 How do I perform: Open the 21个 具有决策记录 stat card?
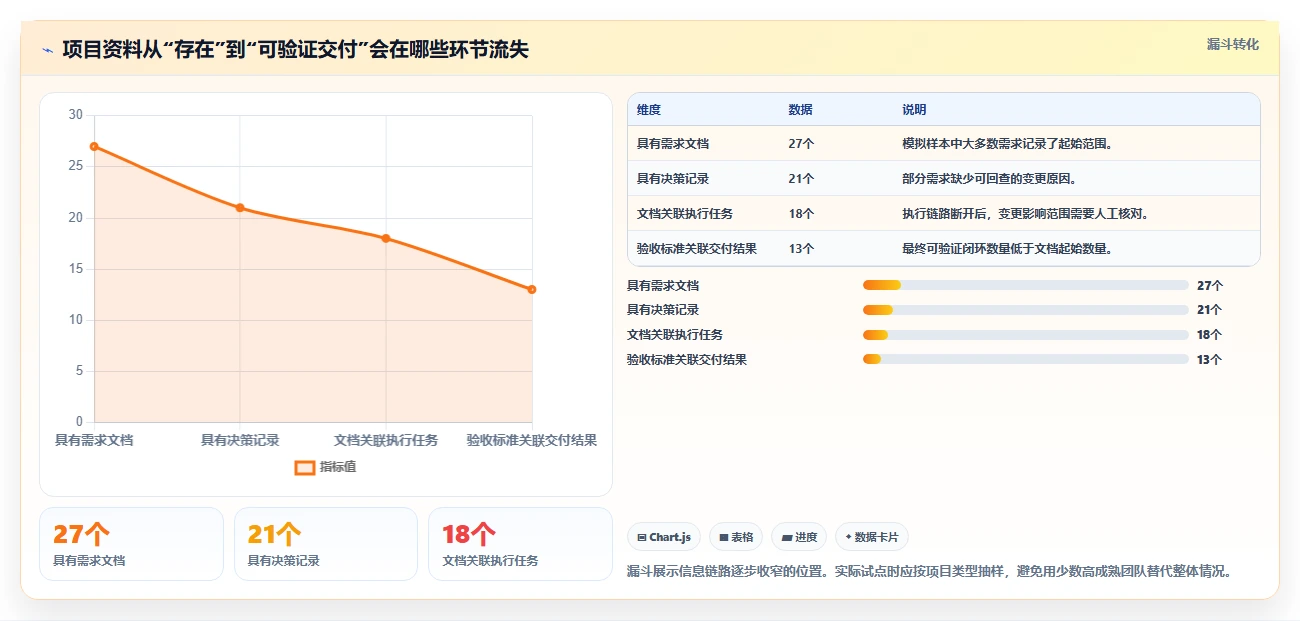[326, 544]
